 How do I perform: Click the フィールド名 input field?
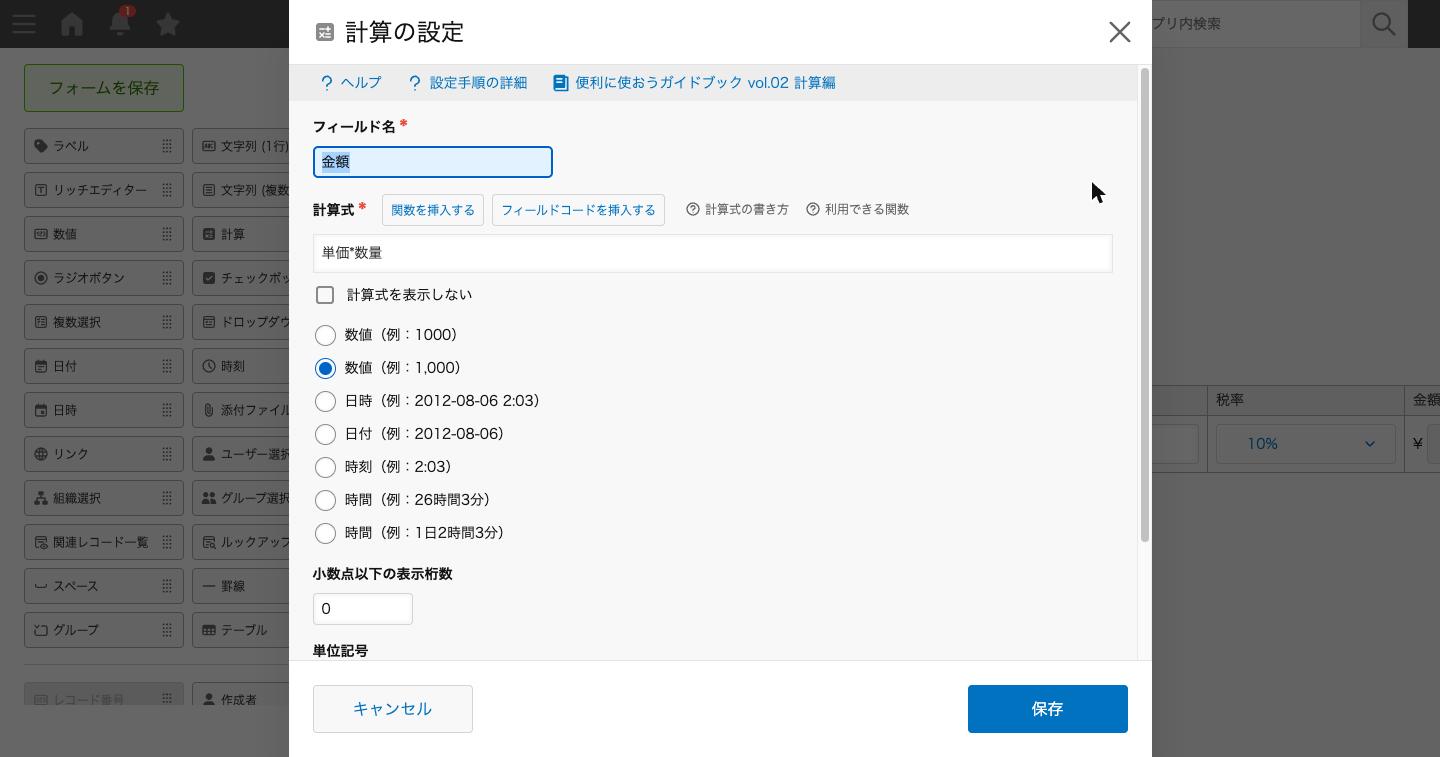[x=433, y=162]
